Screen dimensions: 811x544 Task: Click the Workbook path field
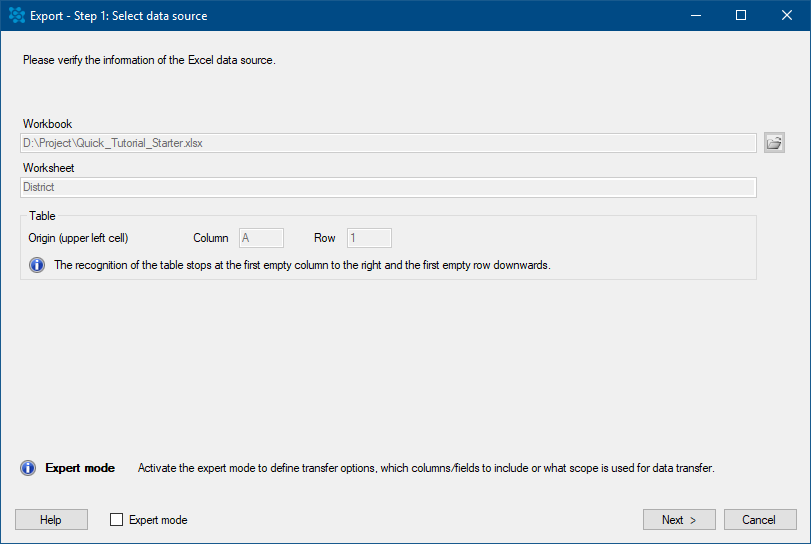[388, 143]
